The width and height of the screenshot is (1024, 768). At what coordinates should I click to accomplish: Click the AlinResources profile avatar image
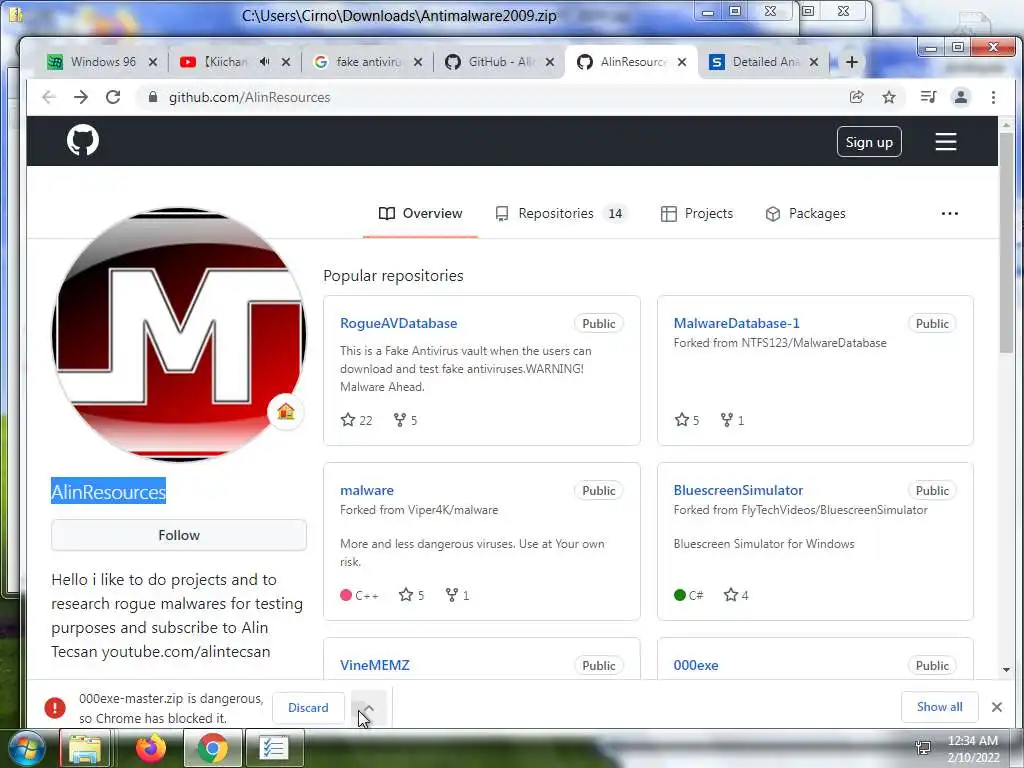click(178, 334)
